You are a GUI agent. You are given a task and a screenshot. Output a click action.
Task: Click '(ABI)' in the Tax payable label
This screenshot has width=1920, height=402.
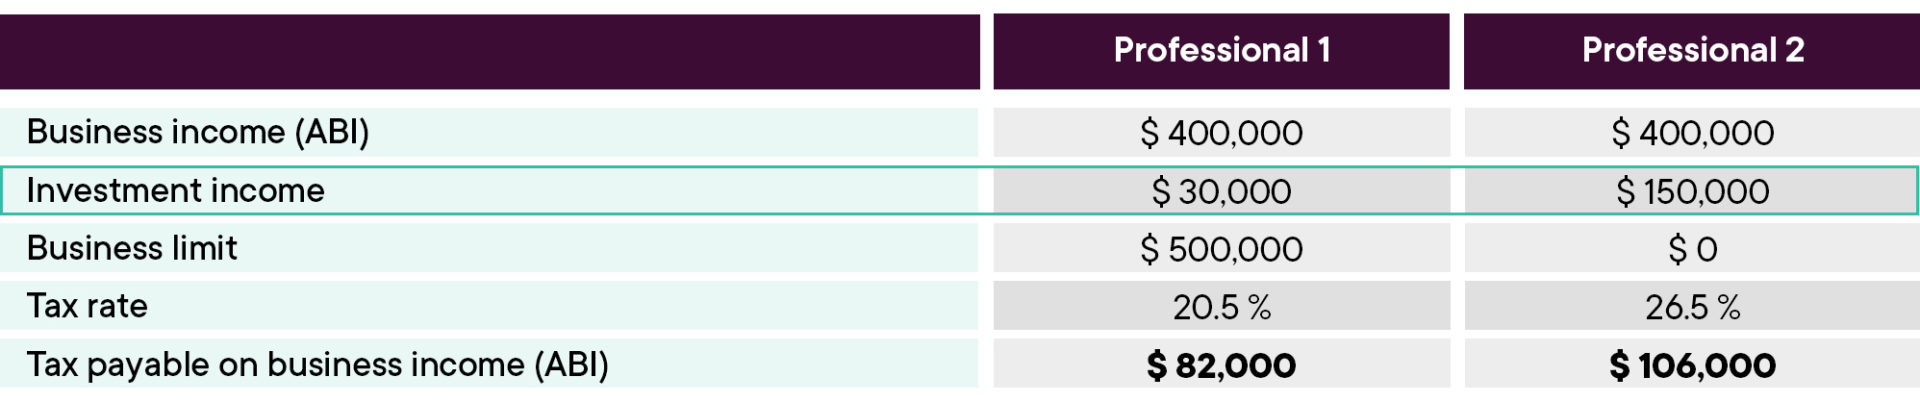(571, 365)
